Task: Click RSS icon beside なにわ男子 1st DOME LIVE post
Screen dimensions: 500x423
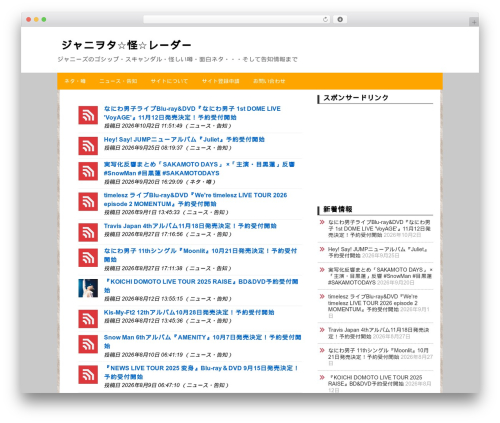Action: [x=88, y=115]
